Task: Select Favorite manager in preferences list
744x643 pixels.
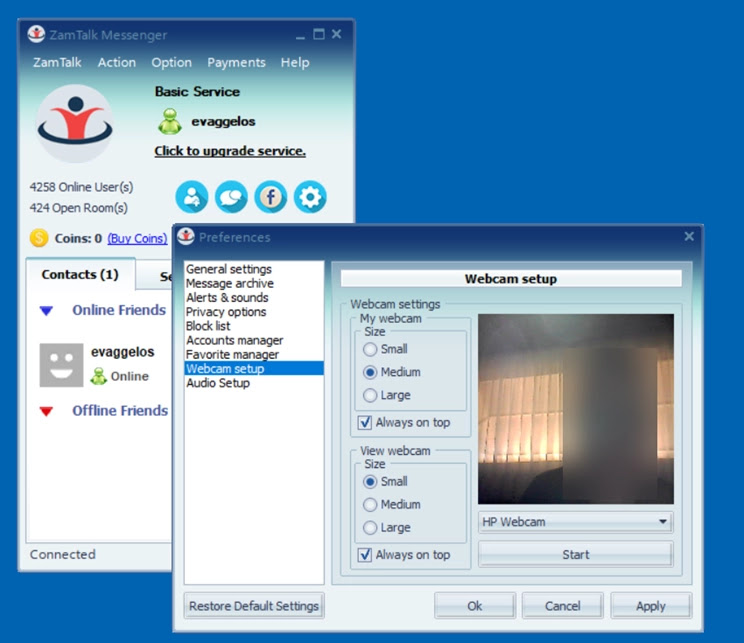Action: click(254, 354)
